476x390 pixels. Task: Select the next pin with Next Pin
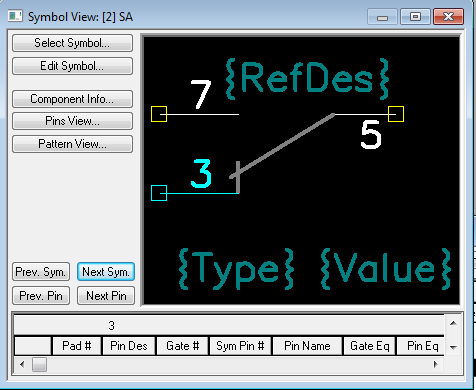coord(106,296)
